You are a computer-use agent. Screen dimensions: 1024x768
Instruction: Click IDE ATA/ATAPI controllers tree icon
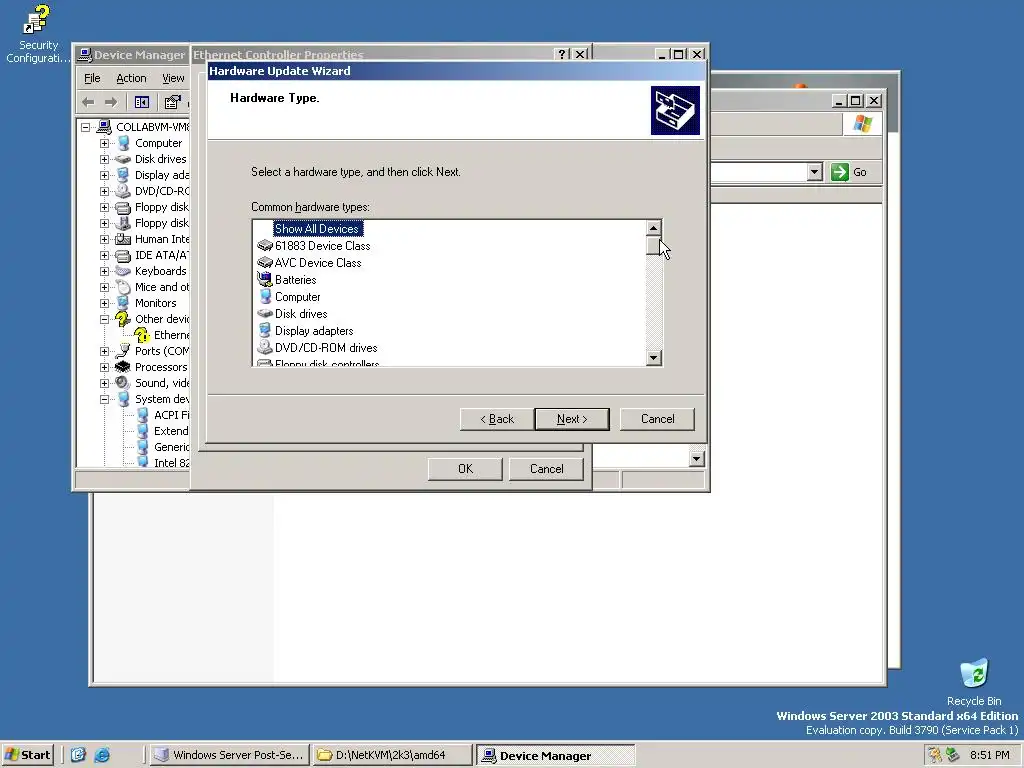[x=123, y=255]
